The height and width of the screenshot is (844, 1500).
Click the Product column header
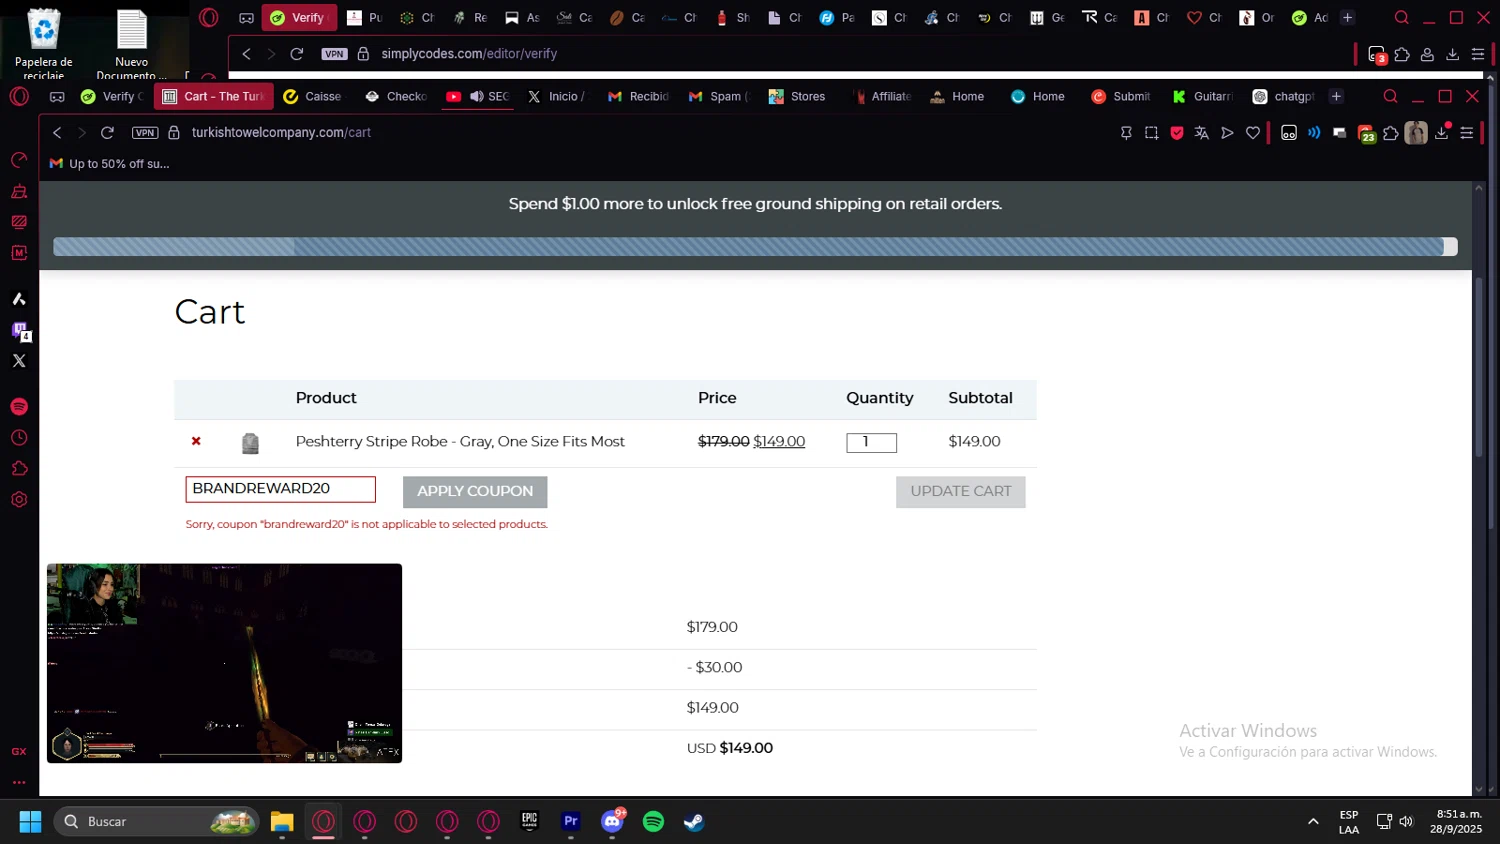click(x=326, y=398)
